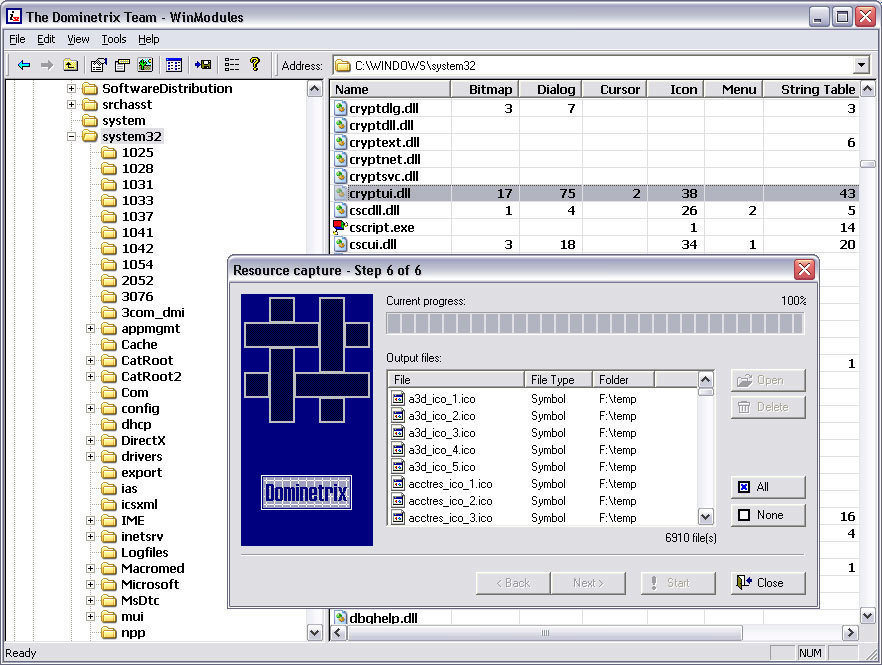Click the Folder column header in dialog

coord(623,380)
